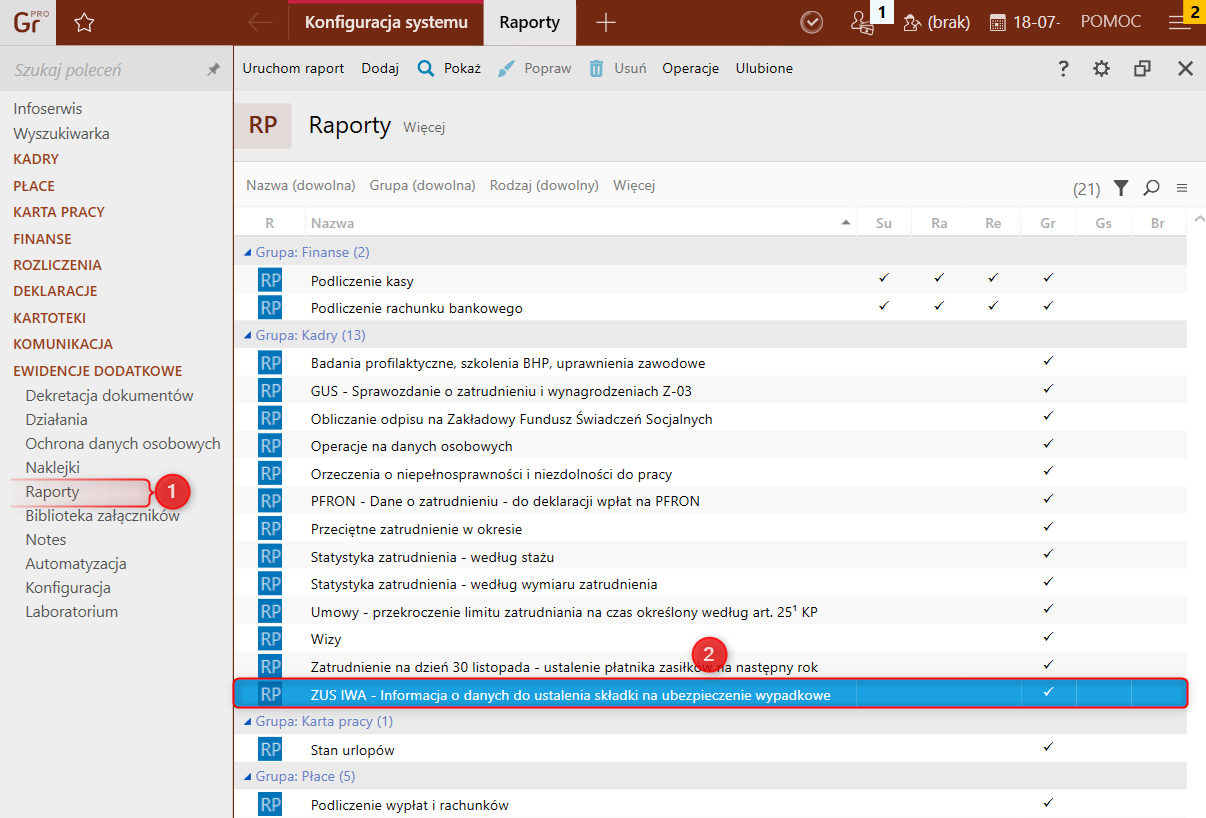Collapse the Grupa: Płace (5) group
Image resolution: width=1206 pixels, height=818 pixels.
248,777
